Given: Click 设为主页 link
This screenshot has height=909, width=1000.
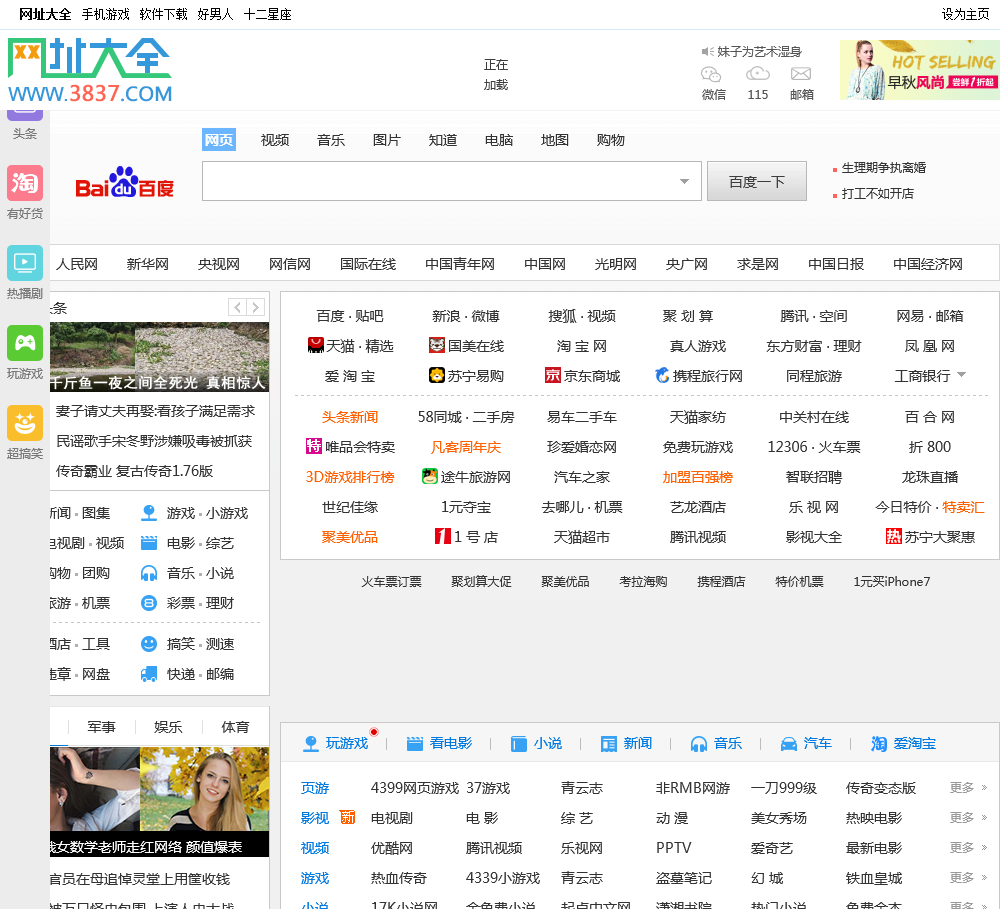Looking at the screenshot, I should (966, 14).
